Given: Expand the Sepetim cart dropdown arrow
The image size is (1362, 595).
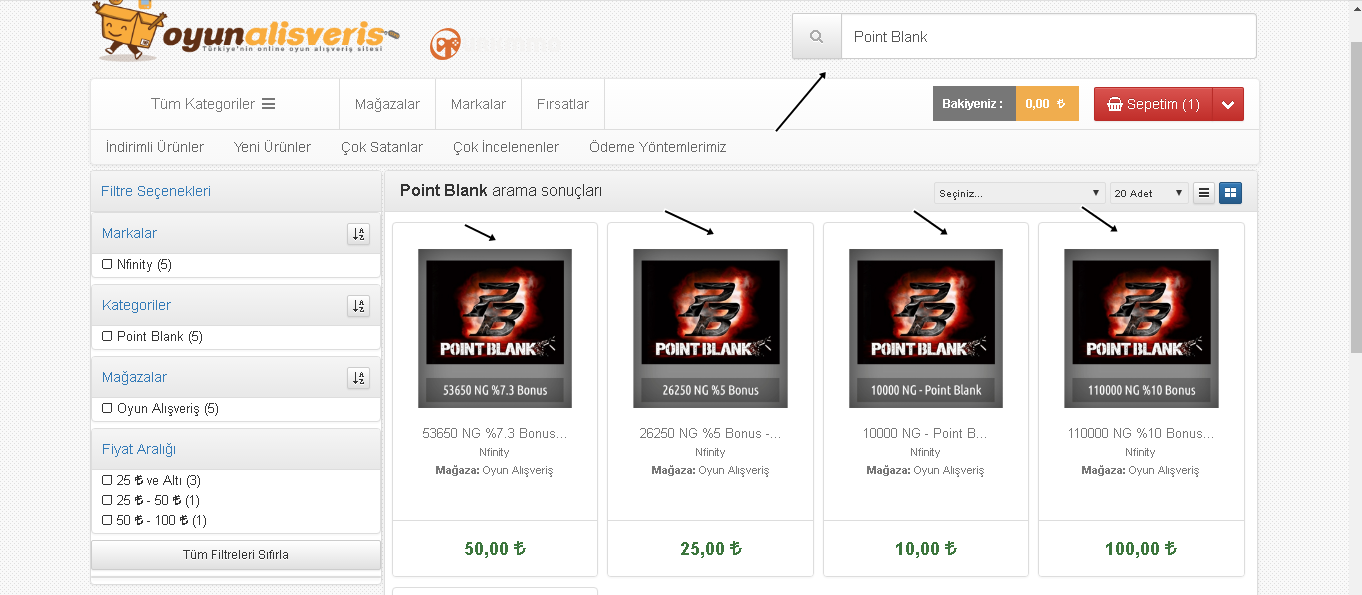Looking at the screenshot, I should tap(1228, 104).
